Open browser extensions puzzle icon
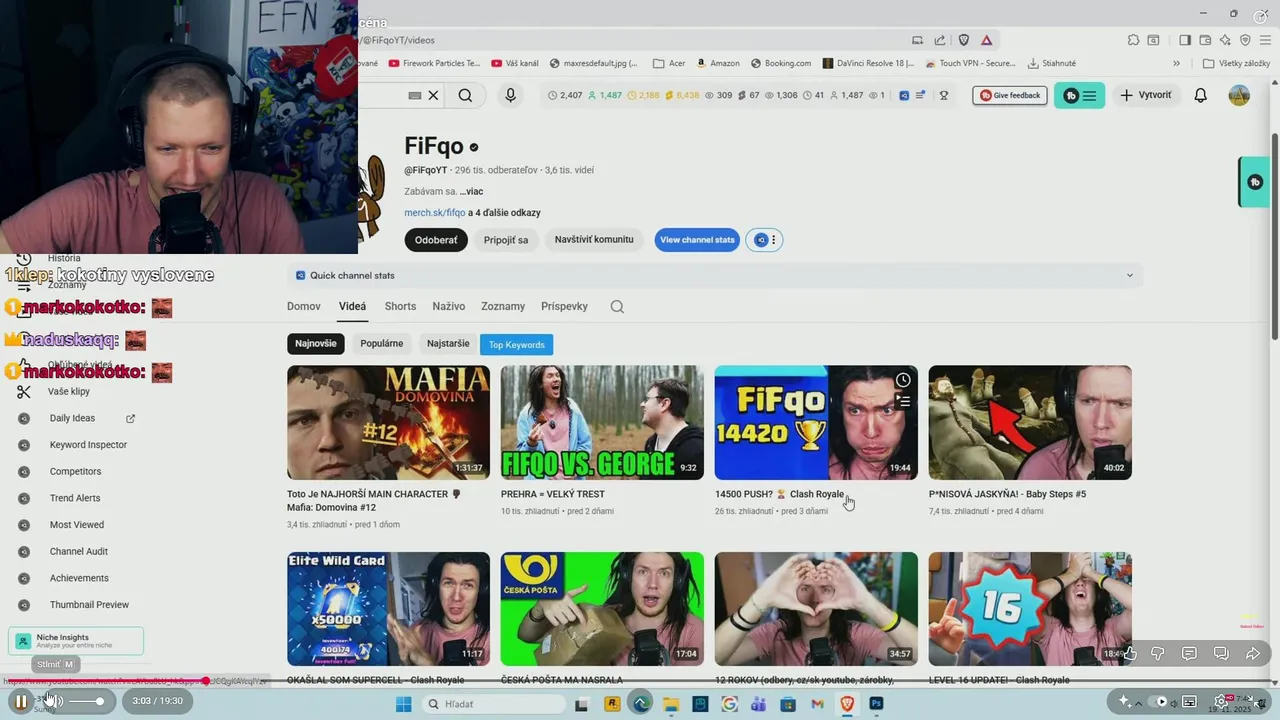 (1133, 40)
